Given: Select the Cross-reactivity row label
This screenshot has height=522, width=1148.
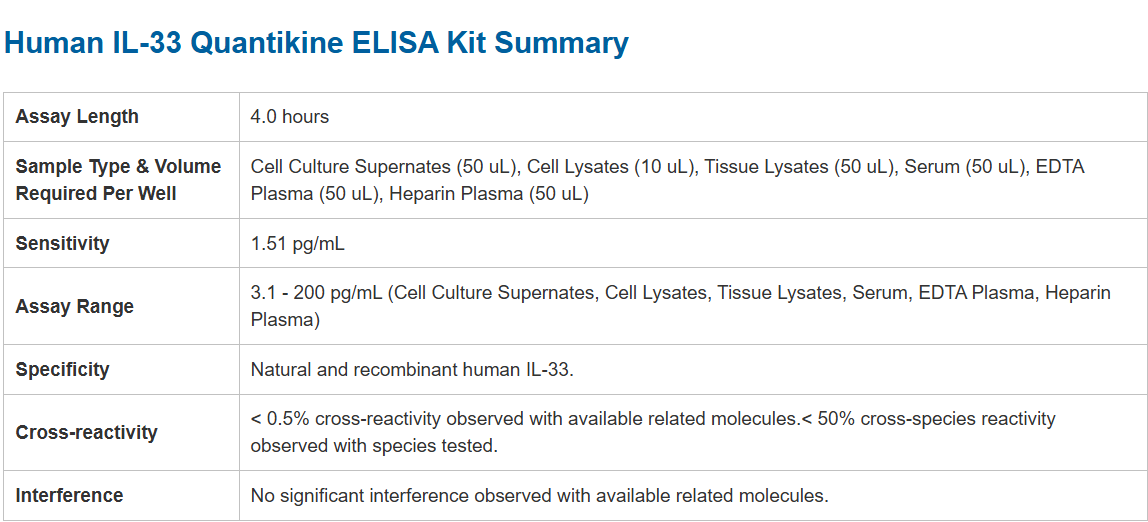Looking at the screenshot, I should click(86, 433).
